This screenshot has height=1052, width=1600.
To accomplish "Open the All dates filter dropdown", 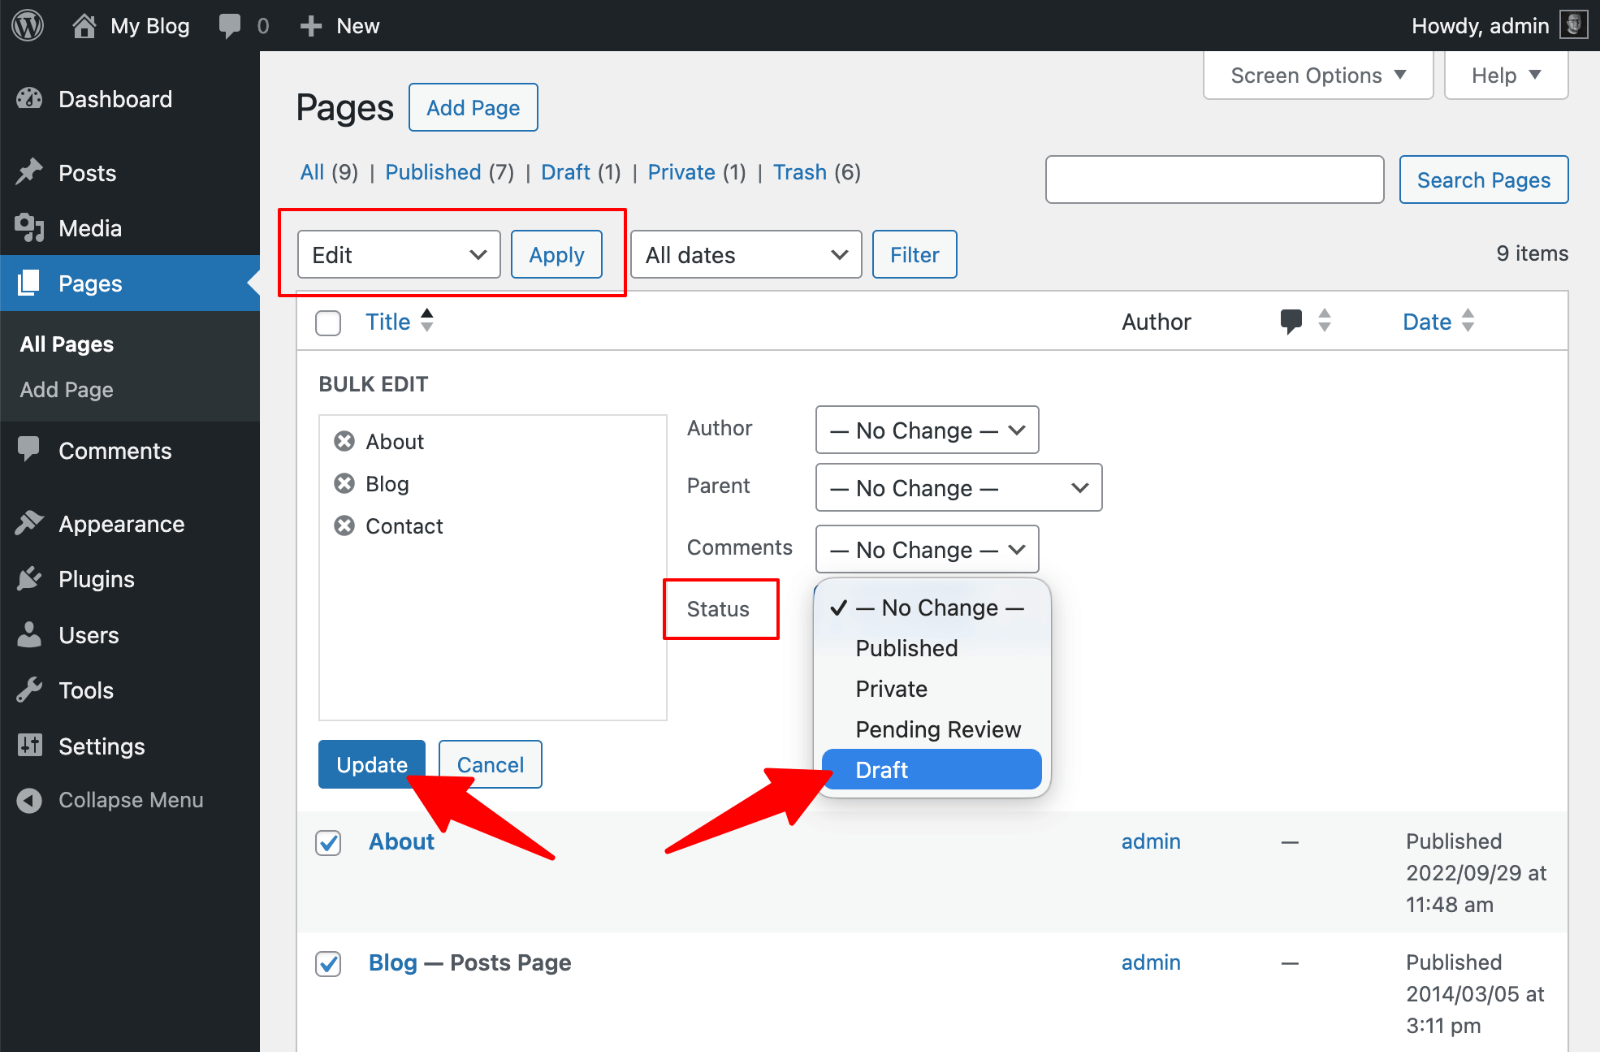I will pyautogui.click(x=745, y=254).
